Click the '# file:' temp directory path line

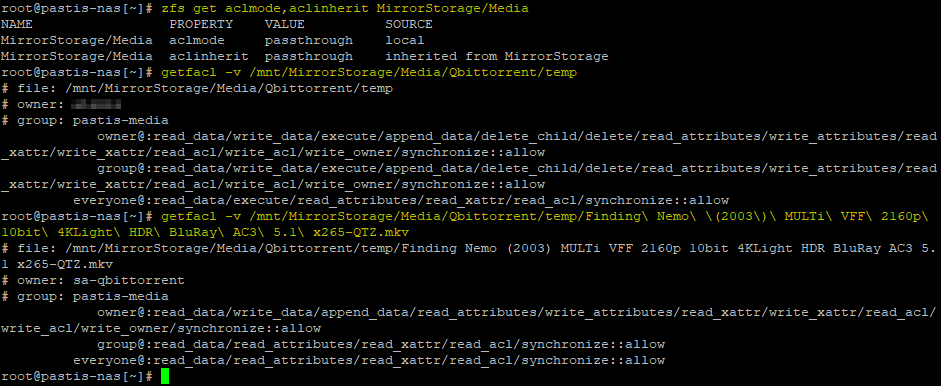point(197,88)
